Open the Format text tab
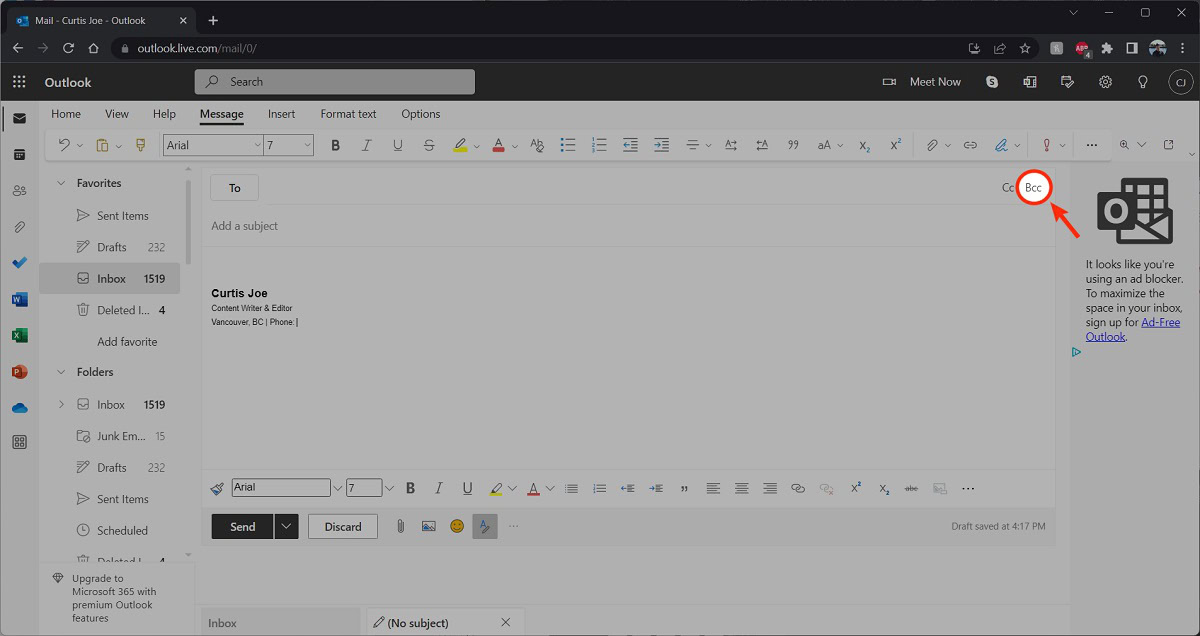The height and width of the screenshot is (636, 1200). pos(348,114)
